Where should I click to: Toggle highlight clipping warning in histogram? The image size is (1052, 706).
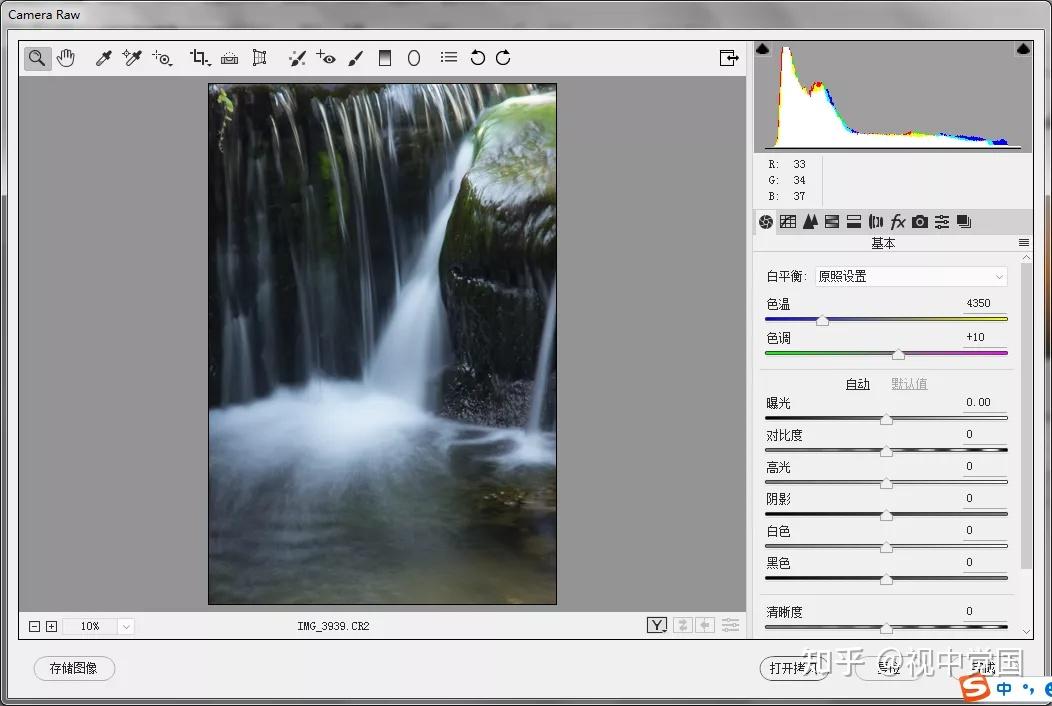point(1023,49)
